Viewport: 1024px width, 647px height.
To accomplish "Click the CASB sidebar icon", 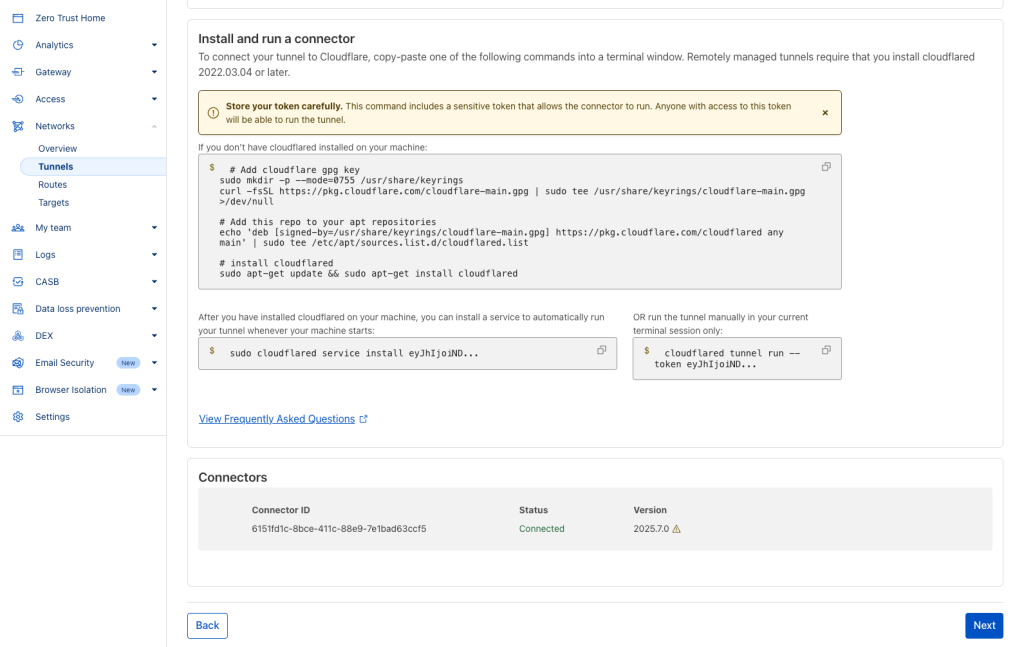I will tap(18, 281).
